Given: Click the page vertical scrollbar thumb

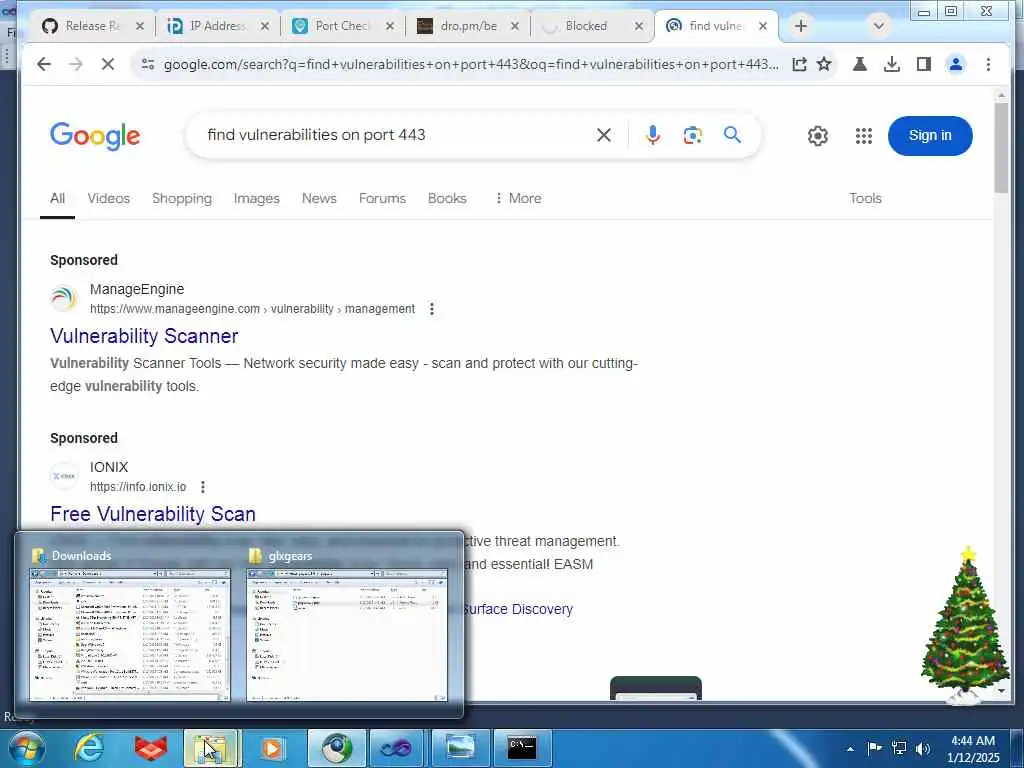Looking at the screenshot, I should click(1001, 148).
